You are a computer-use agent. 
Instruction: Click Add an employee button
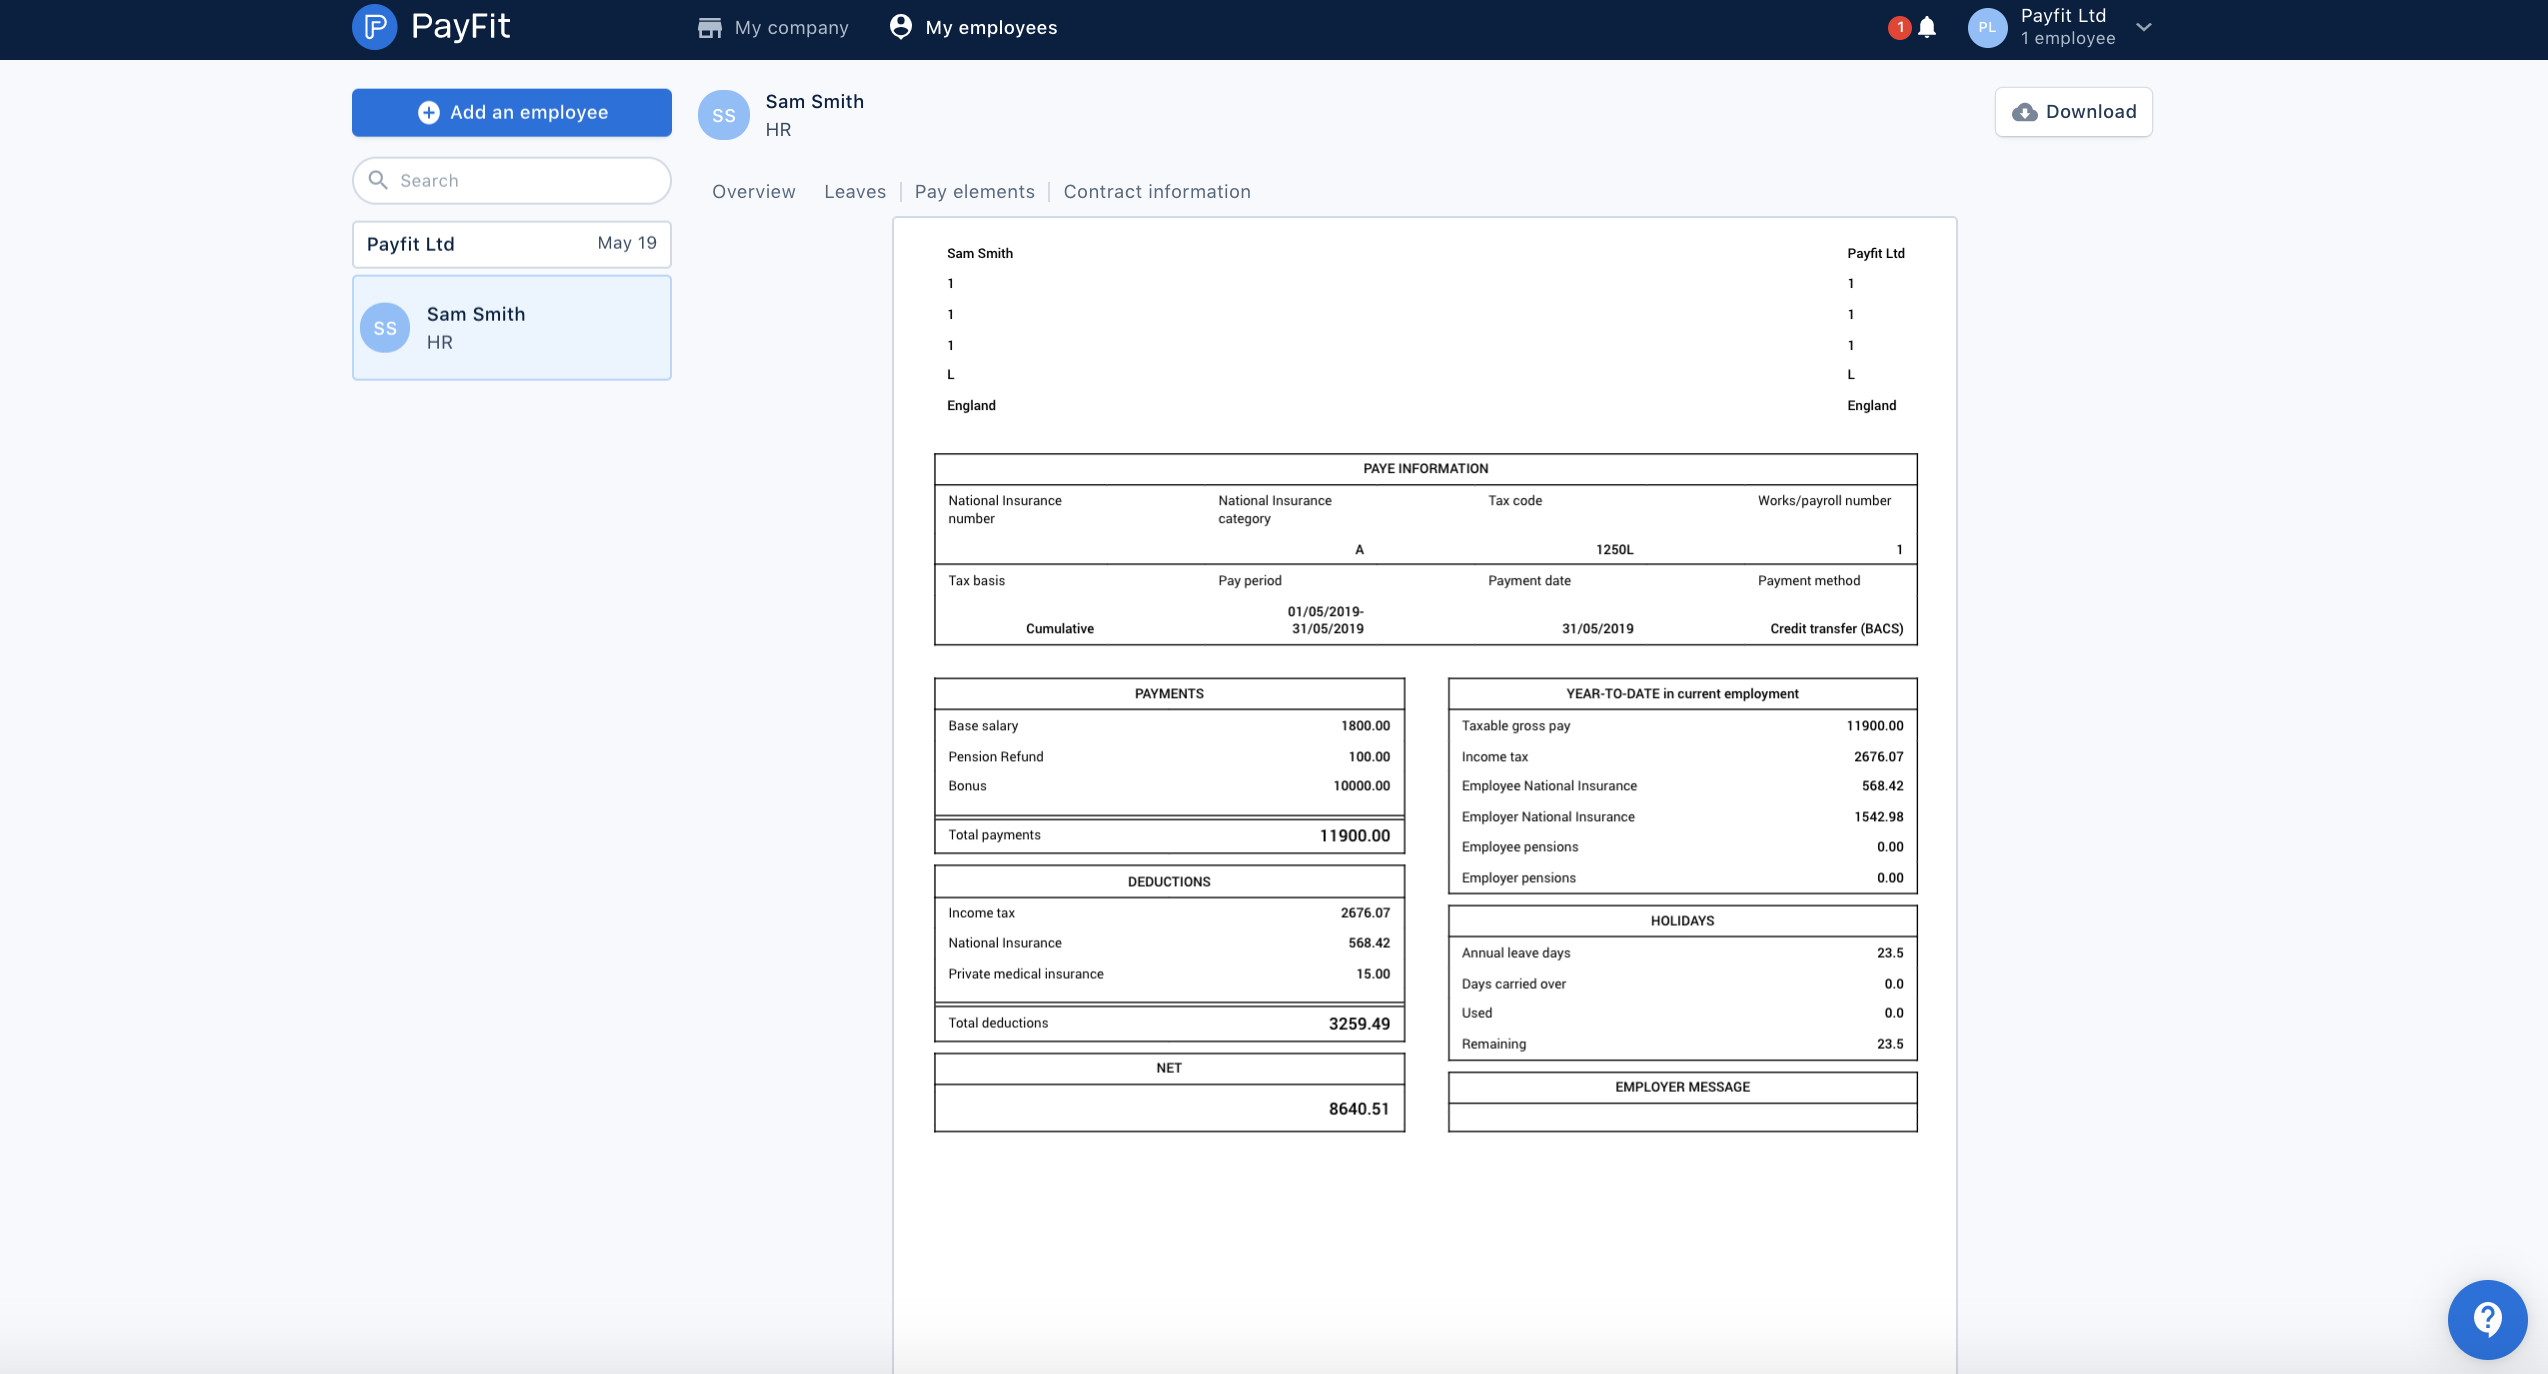[x=512, y=113]
